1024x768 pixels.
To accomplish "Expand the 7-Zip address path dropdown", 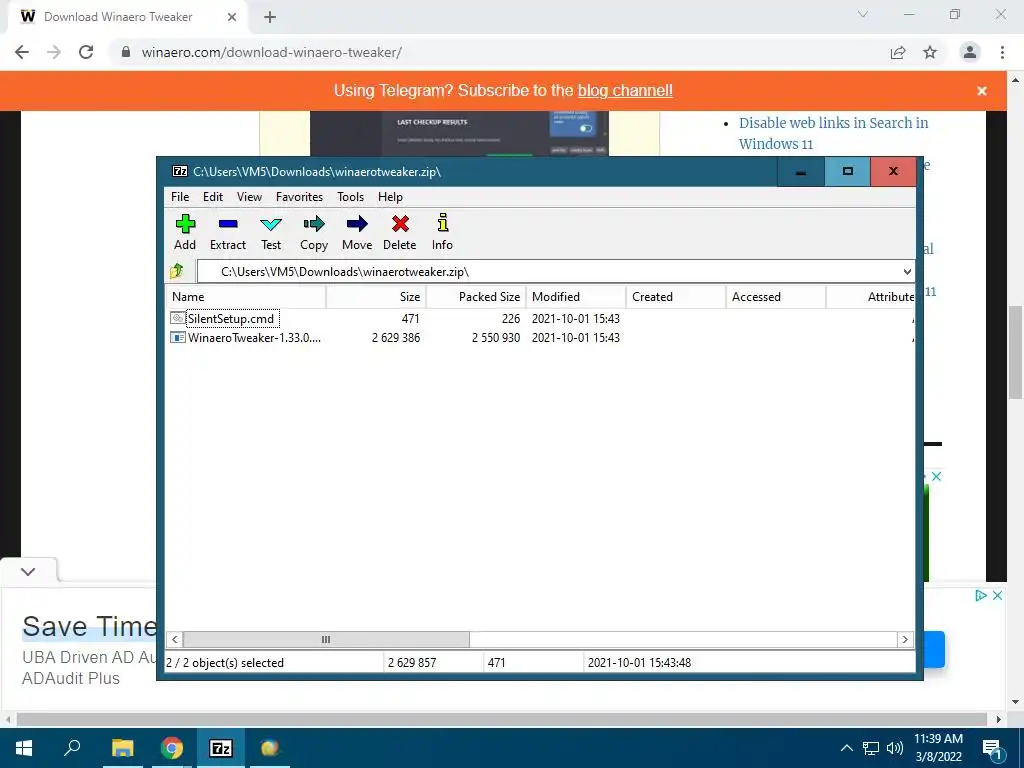I will pyautogui.click(x=906, y=272).
